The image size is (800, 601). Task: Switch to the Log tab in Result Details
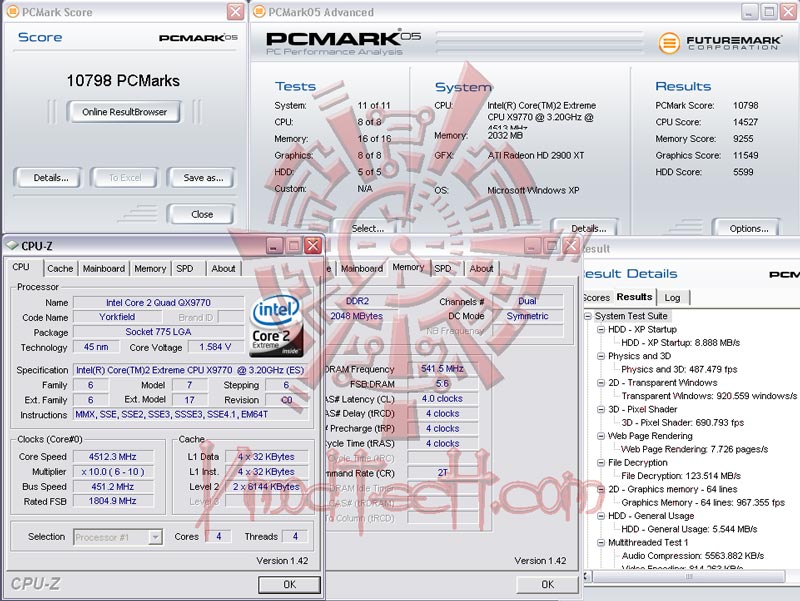tap(672, 297)
